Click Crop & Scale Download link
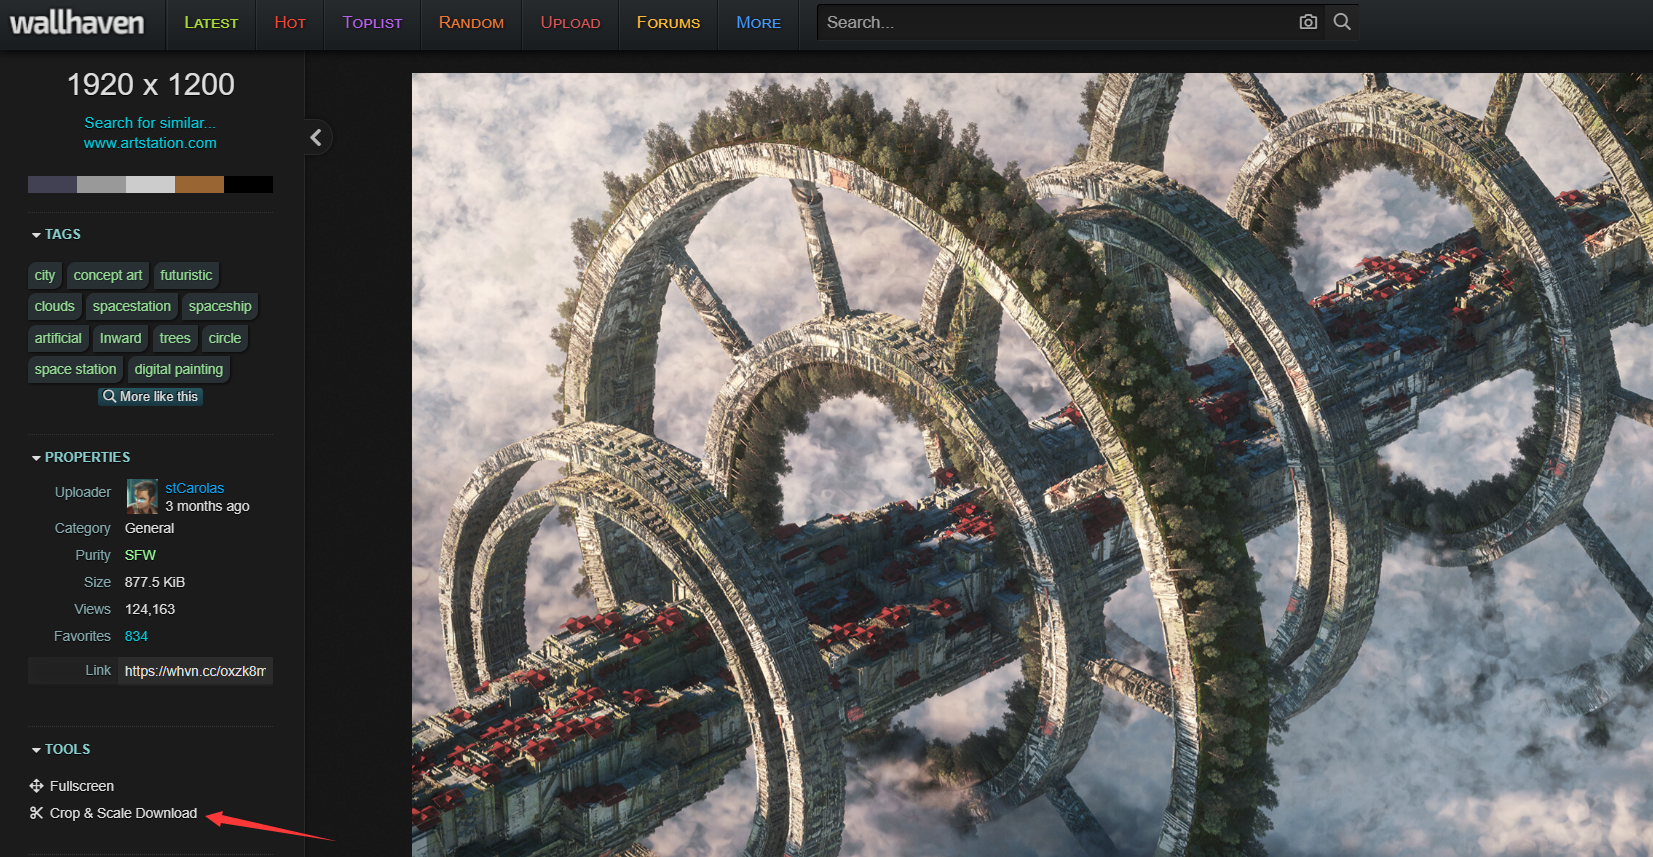This screenshot has height=857, width=1653. (123, 813)
